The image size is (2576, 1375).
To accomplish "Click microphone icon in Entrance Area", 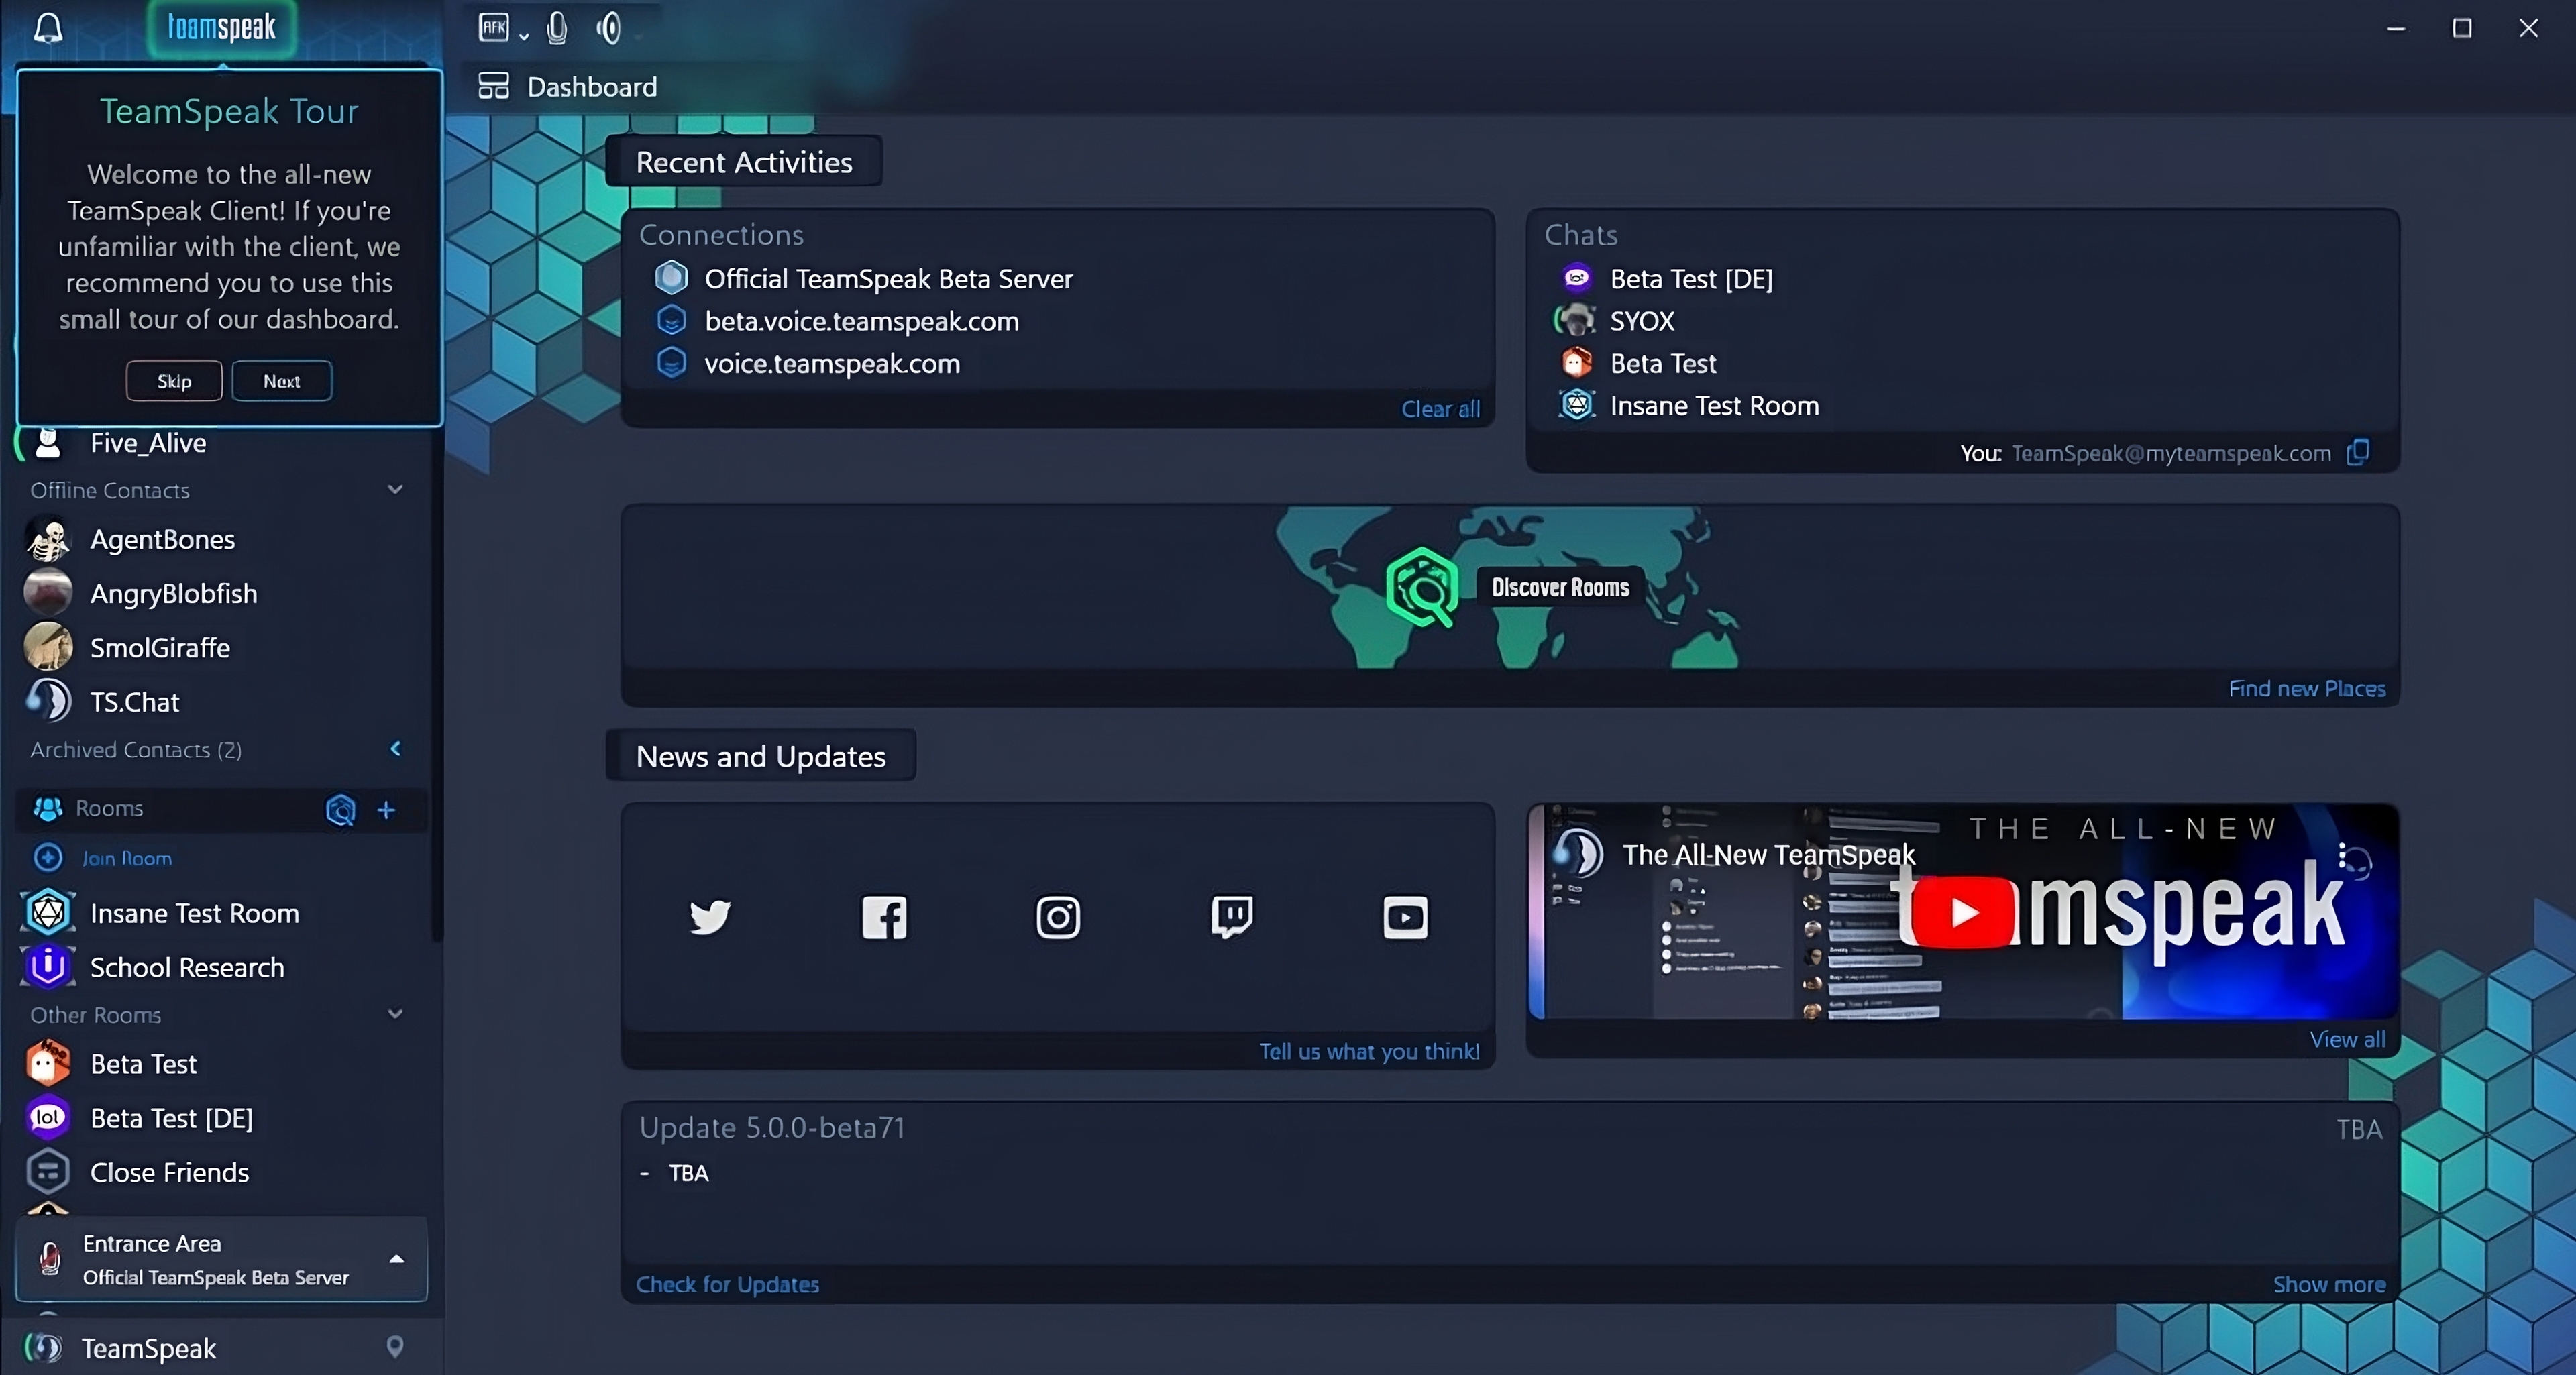I will (x=49, y=1259).
